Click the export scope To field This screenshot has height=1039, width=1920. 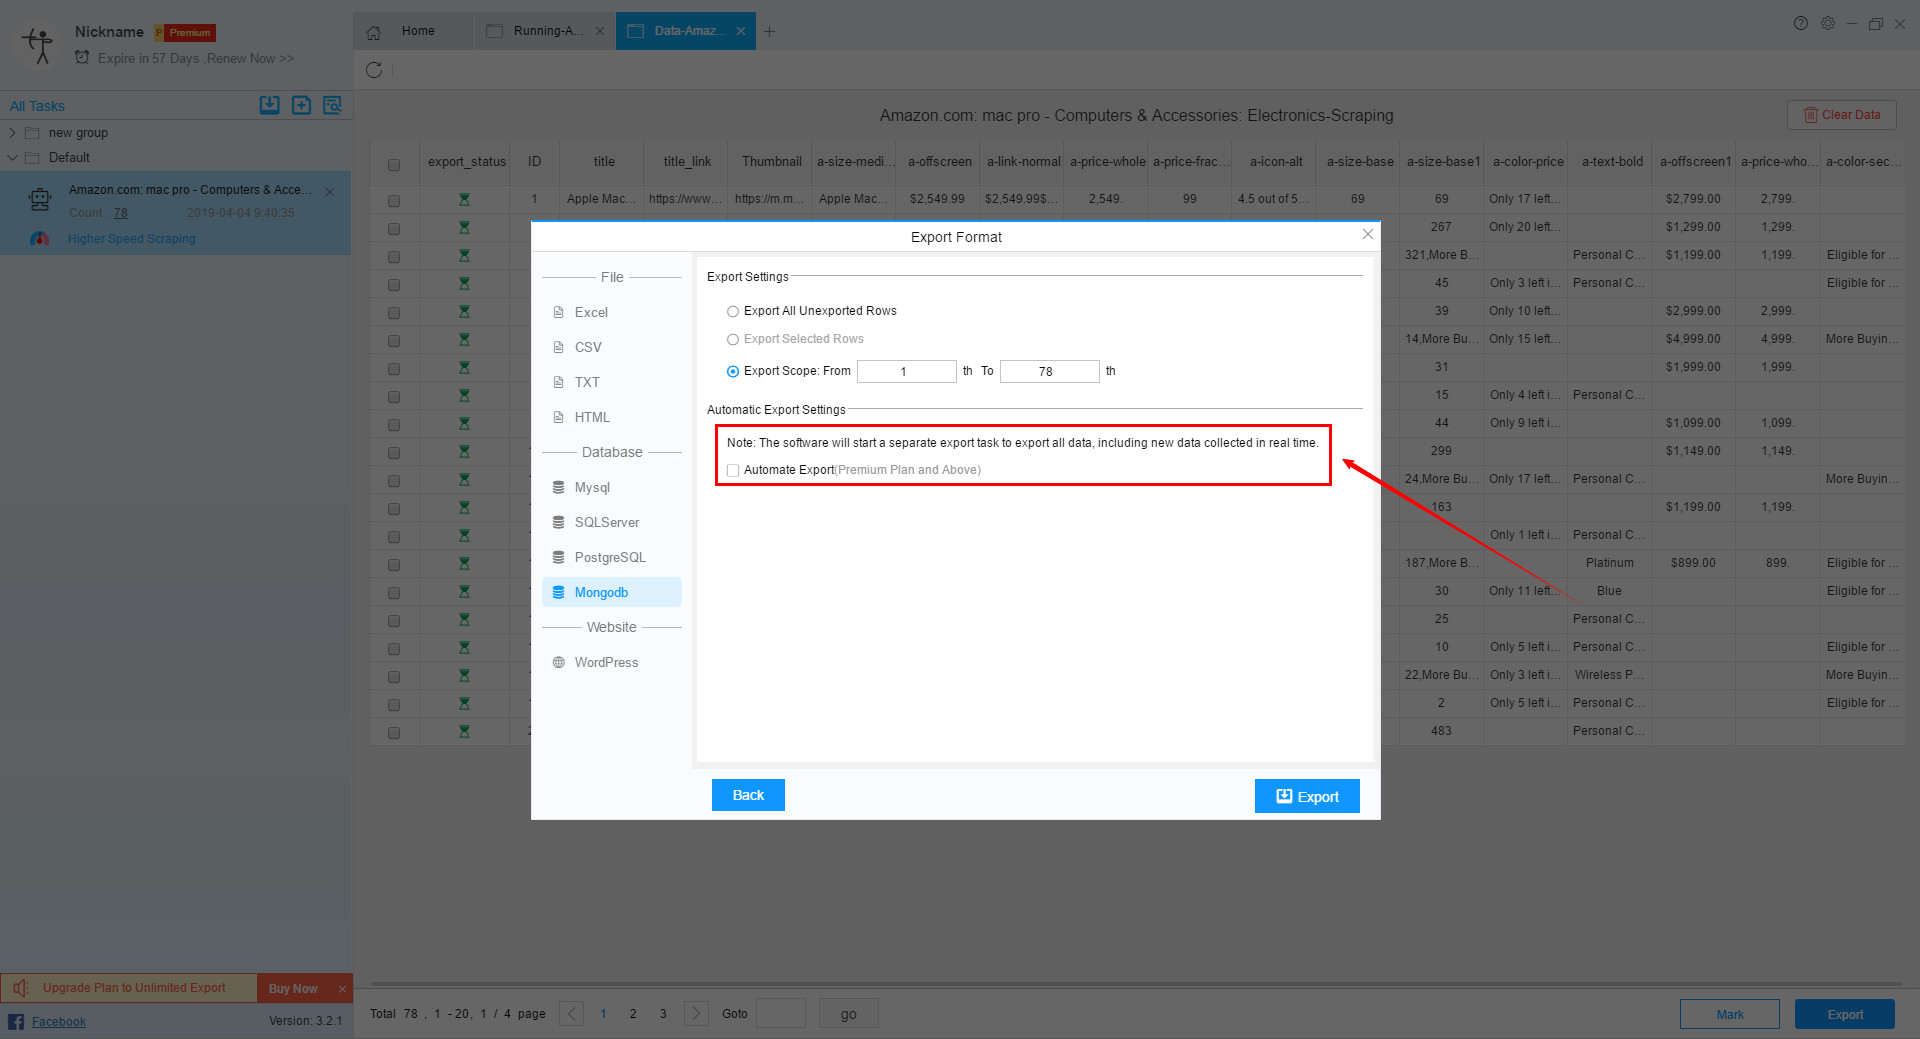coord(1049,371)
